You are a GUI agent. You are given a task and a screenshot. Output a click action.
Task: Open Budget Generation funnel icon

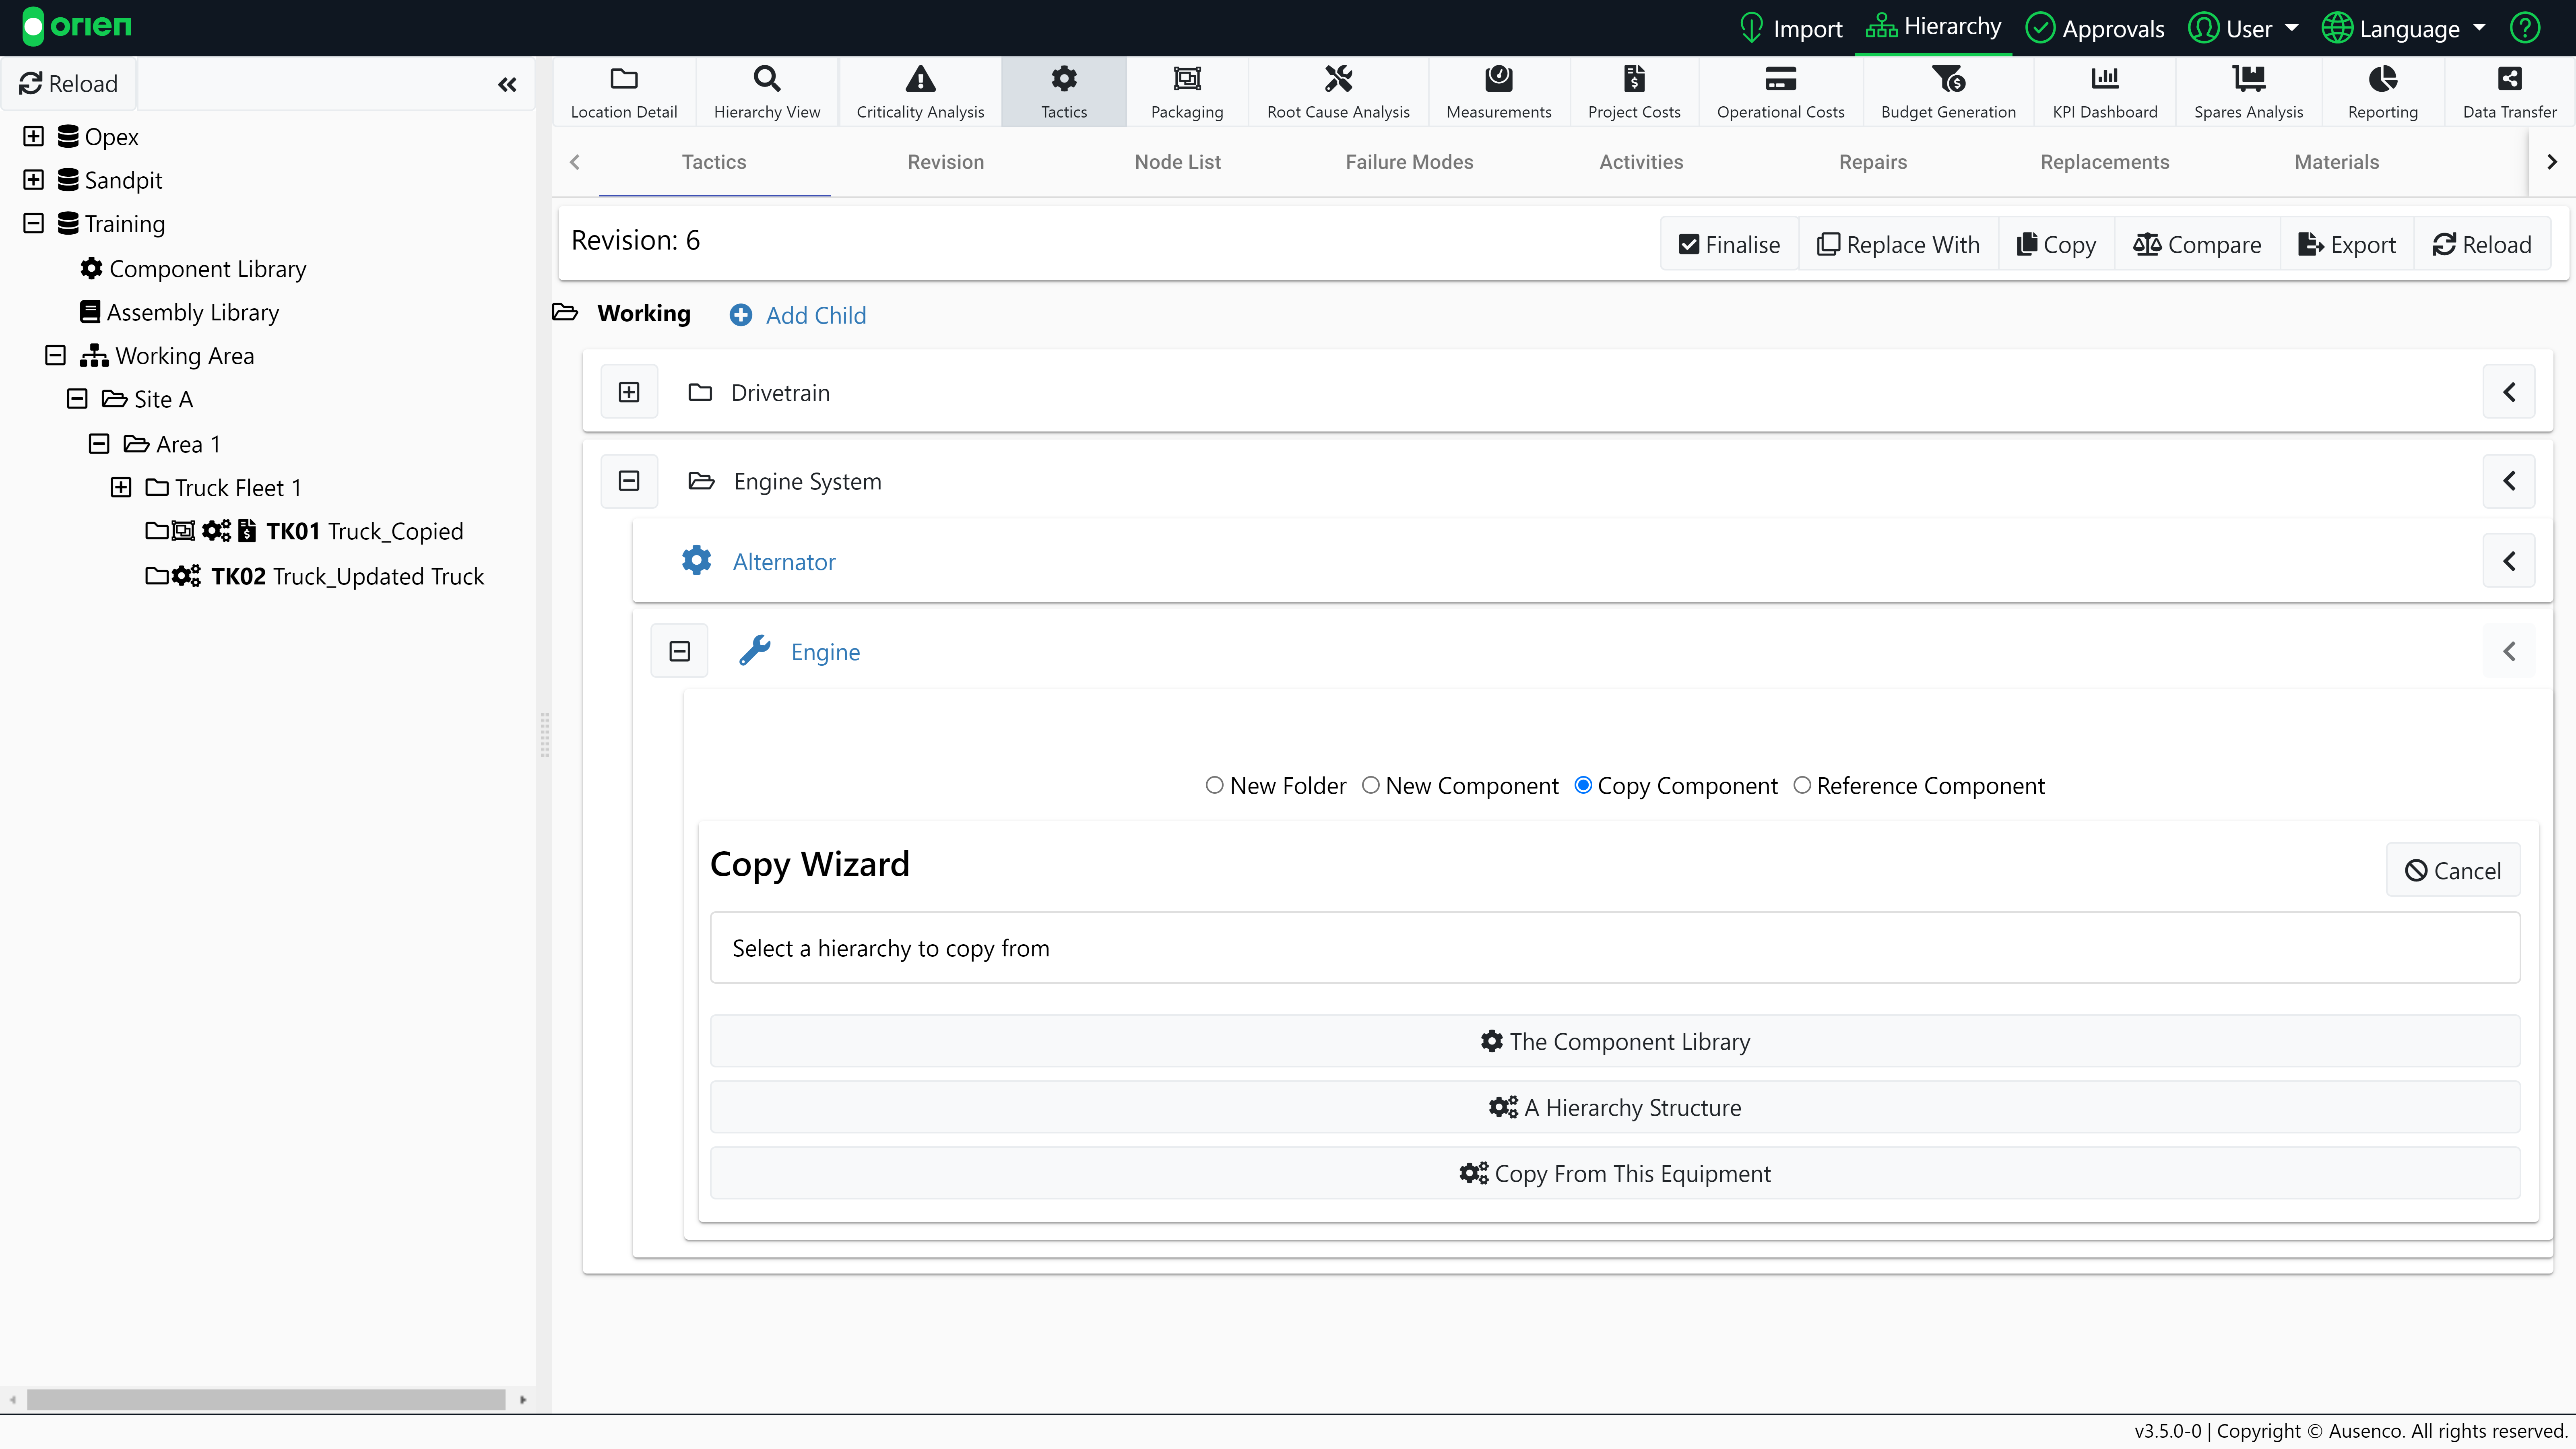[x=1947, y=79]
